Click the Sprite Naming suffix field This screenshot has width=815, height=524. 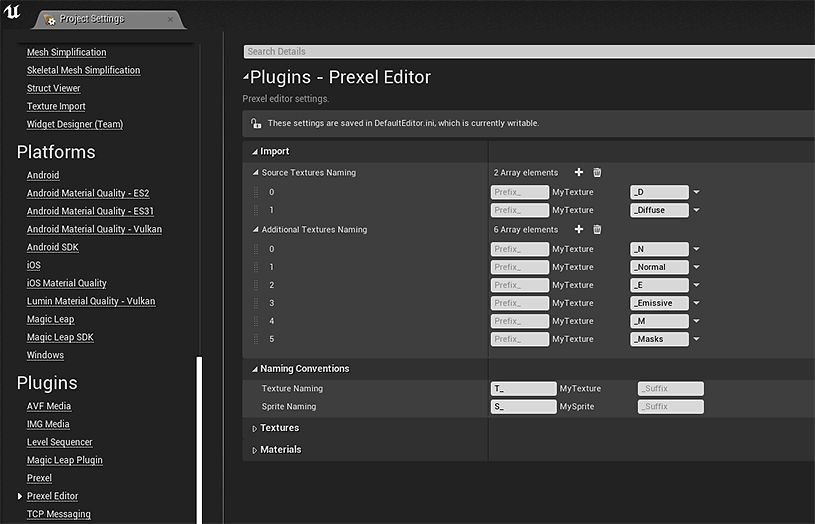pyautogui.click(x=671, y=407)
